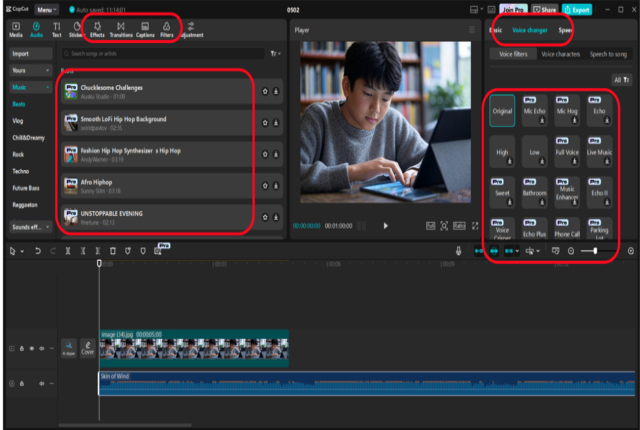Select the Original voice filter
Image resolution: width=640 pixels, height=430 pixels.
click(502, 111)
